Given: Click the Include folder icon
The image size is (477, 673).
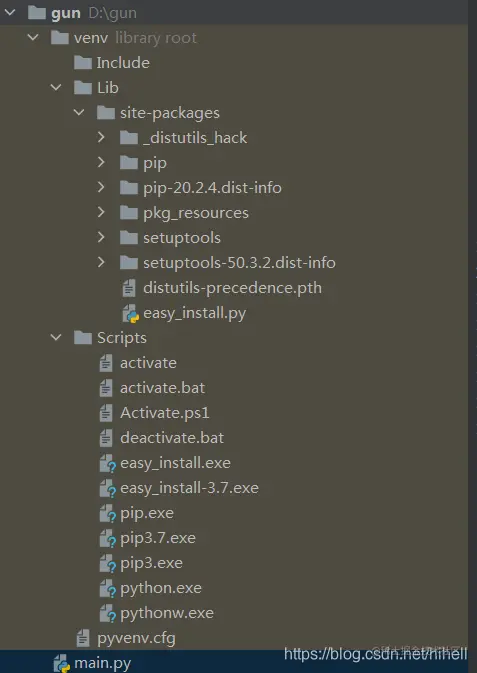Looking at the screenshot, I should (83, 63).
